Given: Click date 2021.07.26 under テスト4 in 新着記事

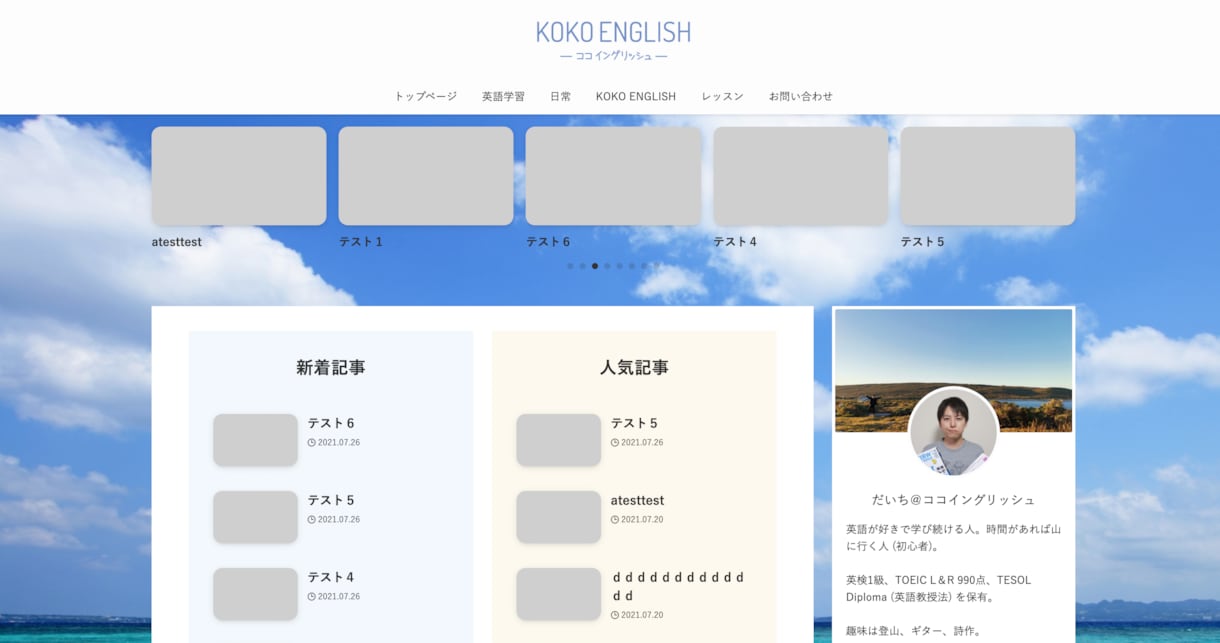Looking at the screenshot, I should tap(339, 596).
